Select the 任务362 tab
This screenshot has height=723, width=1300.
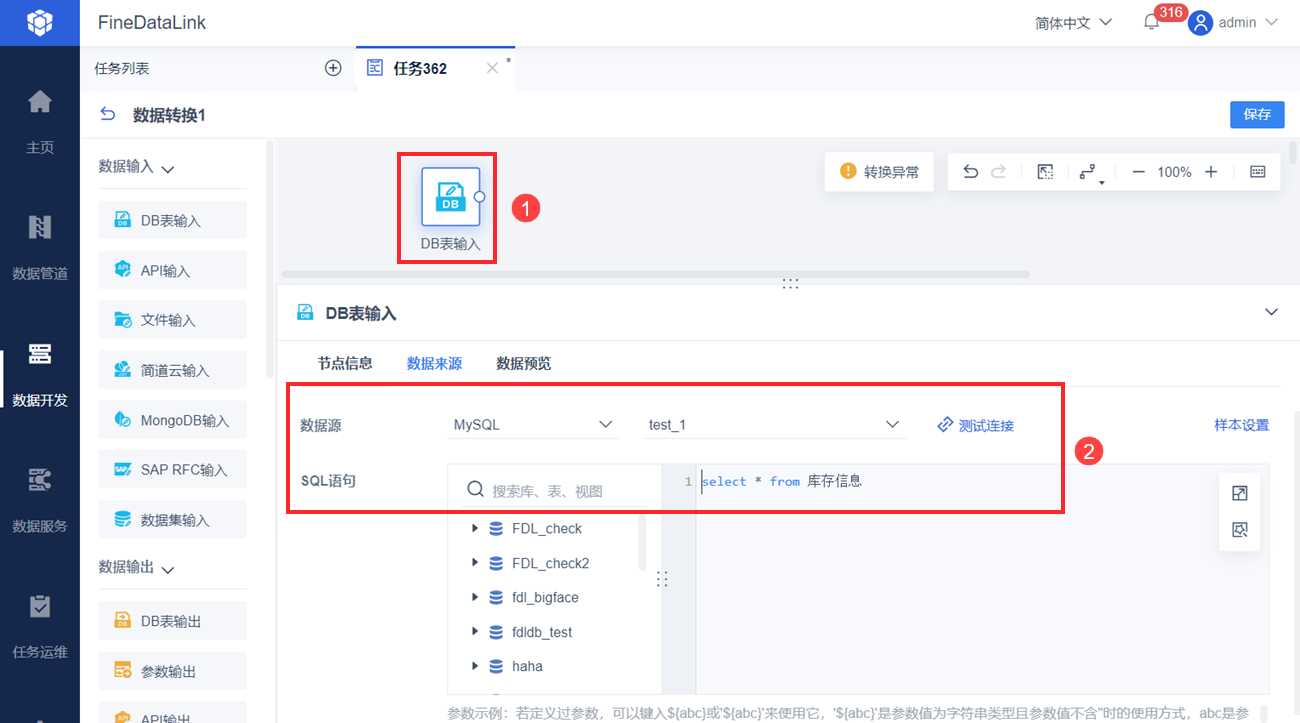pyautogui.click(x=420, y=68)
